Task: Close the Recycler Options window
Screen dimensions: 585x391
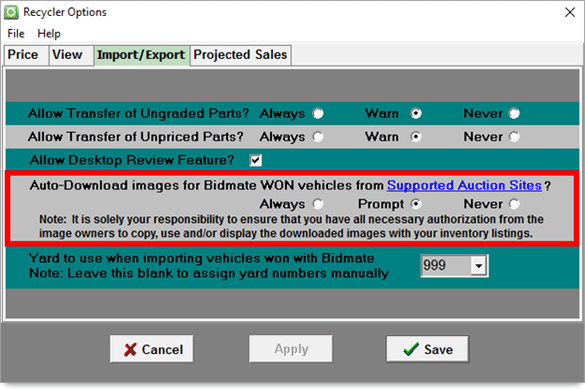Action: tap(570, 12)
